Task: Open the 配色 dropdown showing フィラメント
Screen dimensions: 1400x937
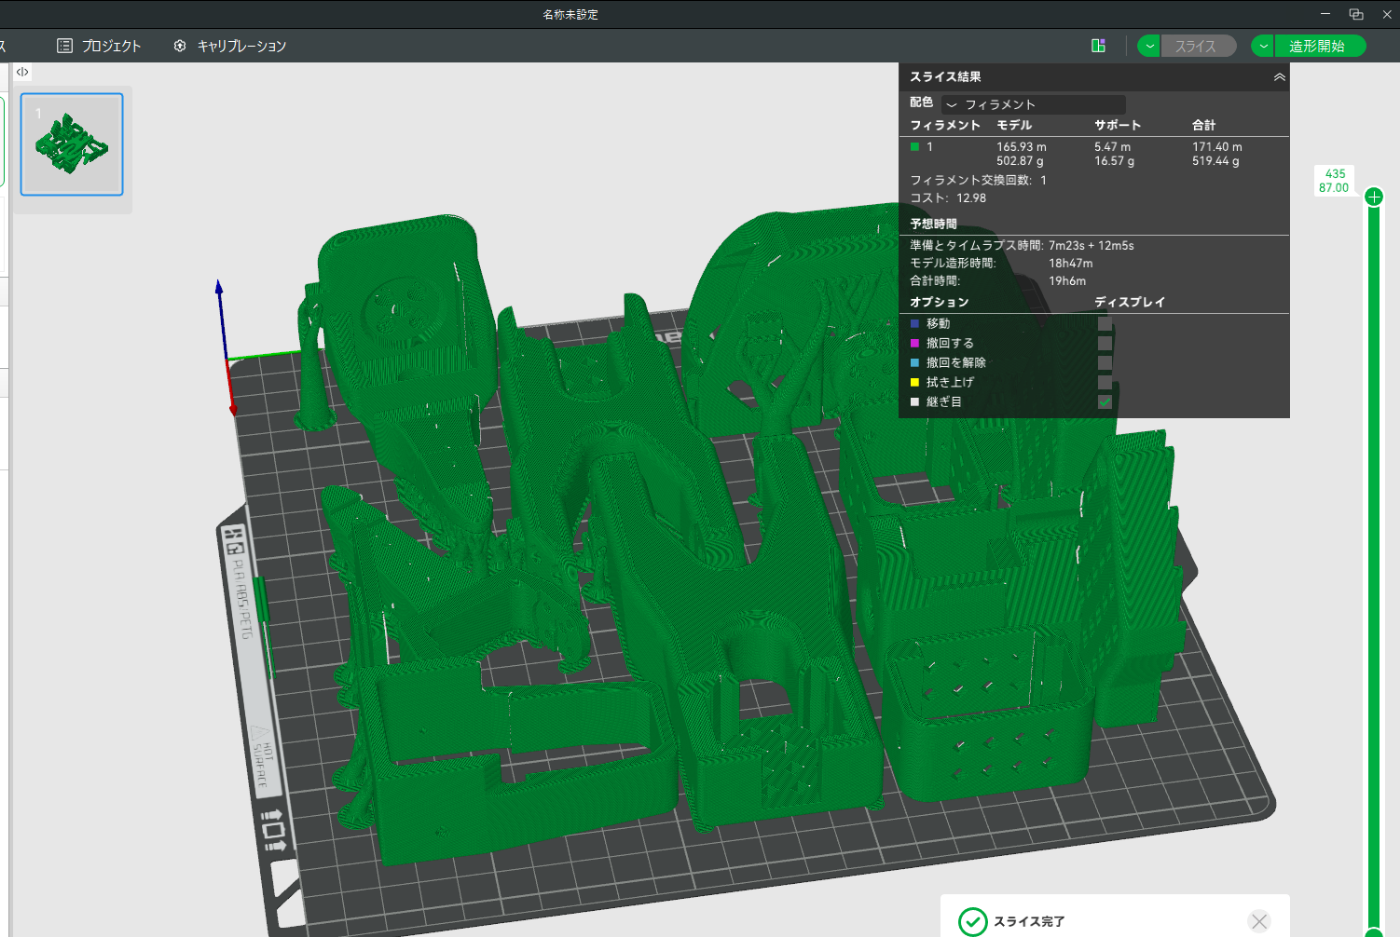Action: pos(1033,104)
